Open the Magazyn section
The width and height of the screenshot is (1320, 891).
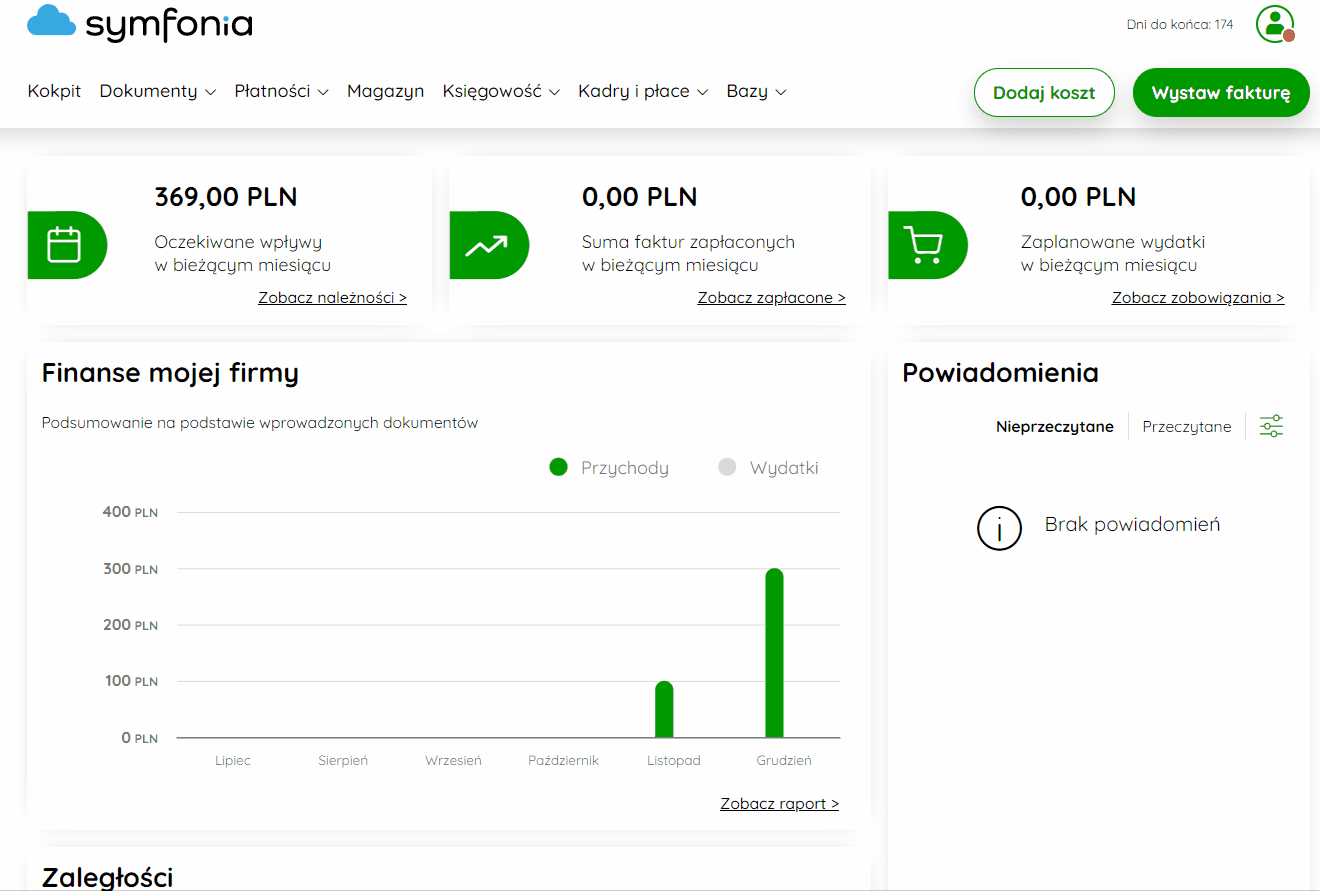tap(385, 91)
